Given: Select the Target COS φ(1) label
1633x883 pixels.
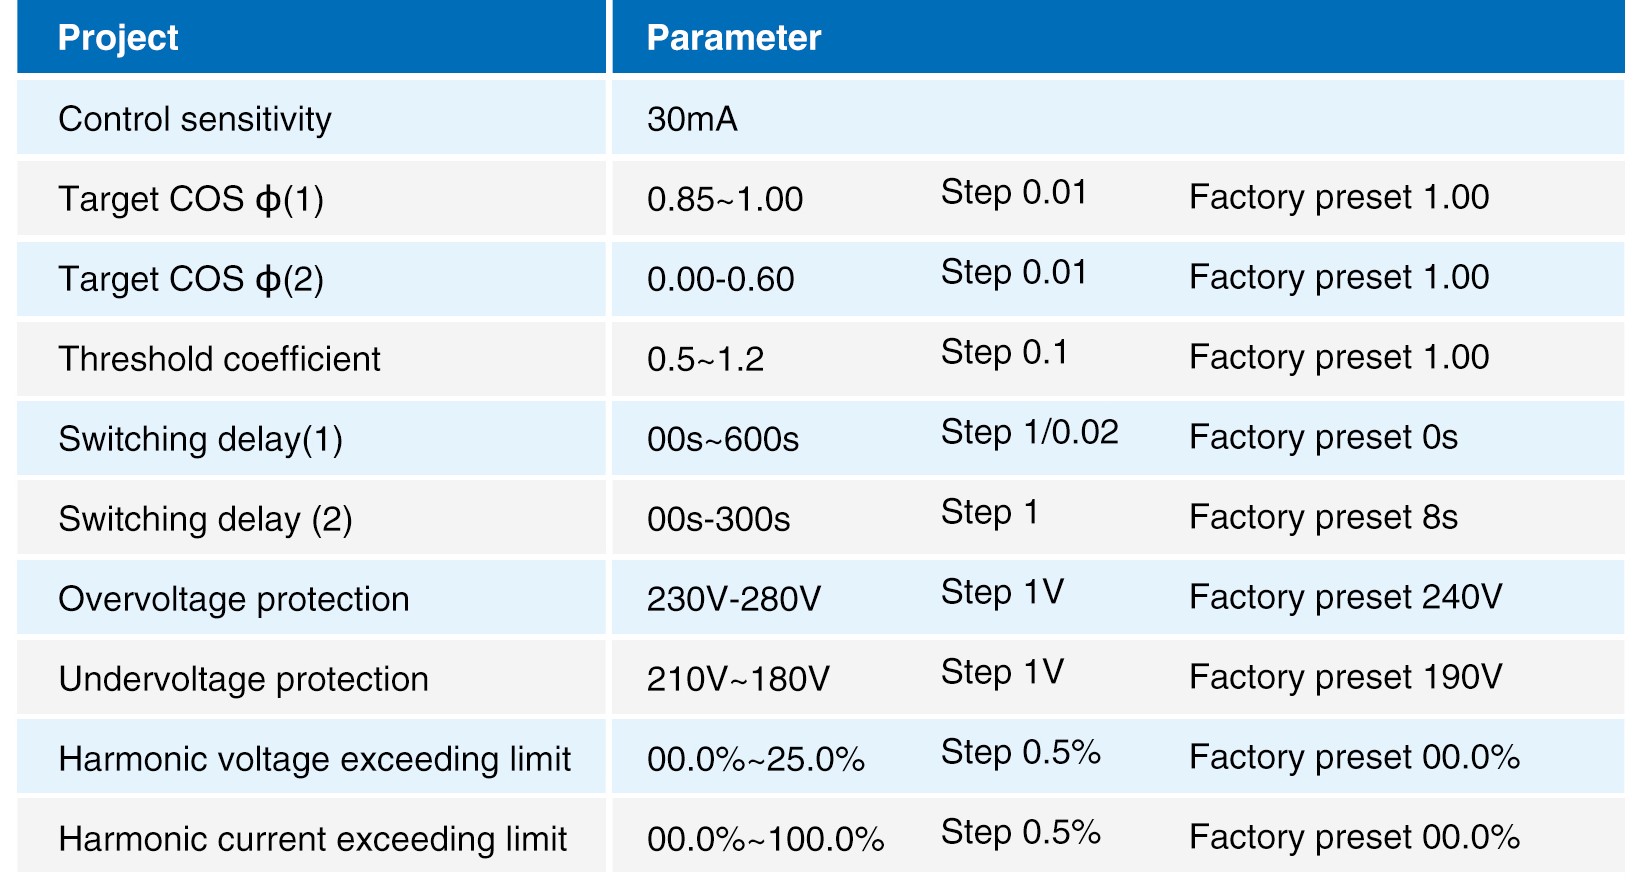Looking at the screenshot, I should pos(191,199).
